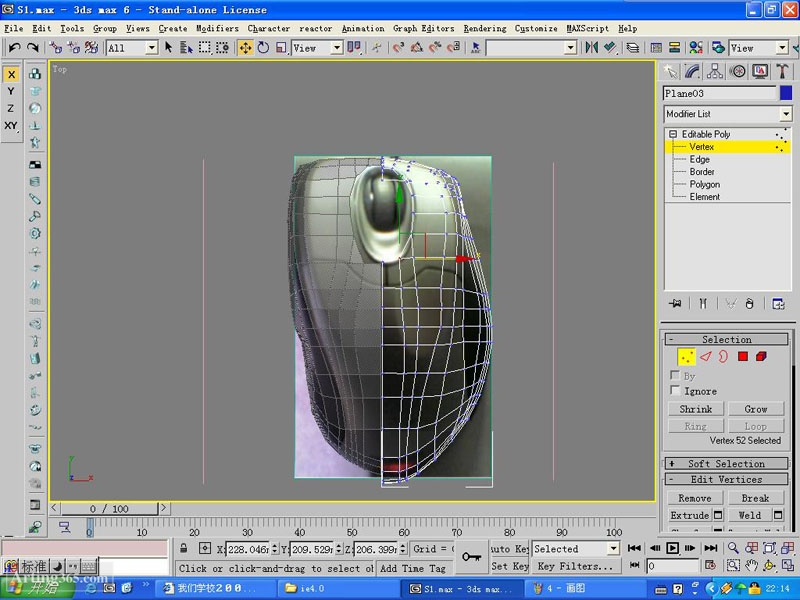
Task: Open the Modifiers menu
Action: (217, 28)
